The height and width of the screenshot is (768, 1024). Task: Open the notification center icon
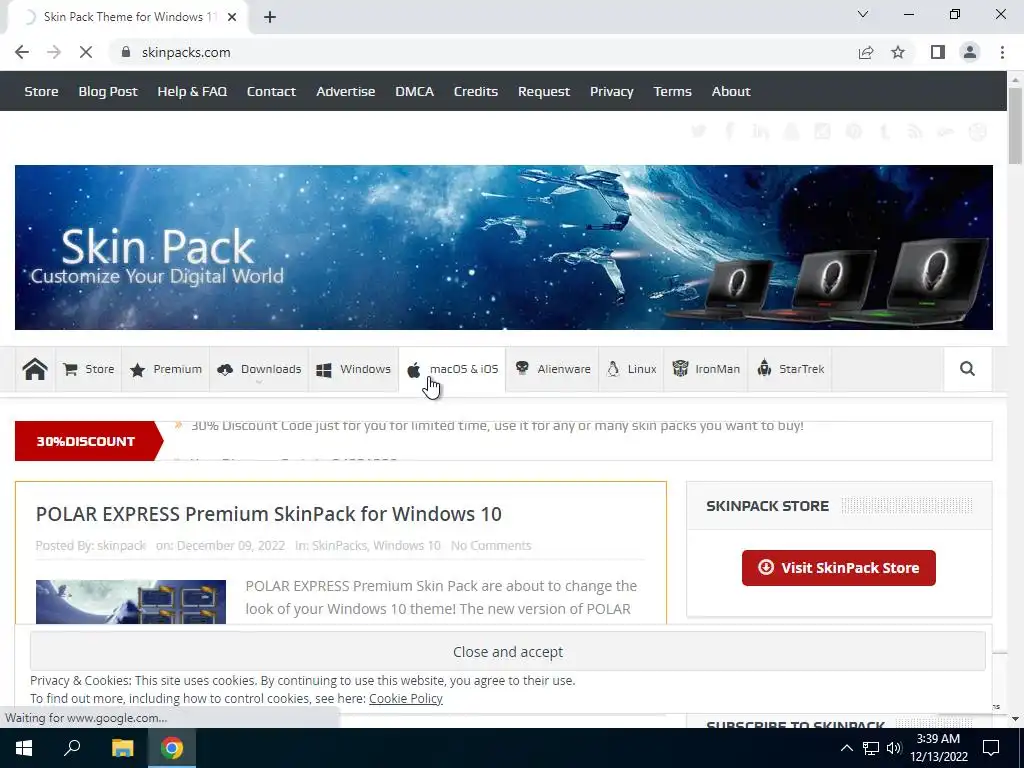pos(991,748)
